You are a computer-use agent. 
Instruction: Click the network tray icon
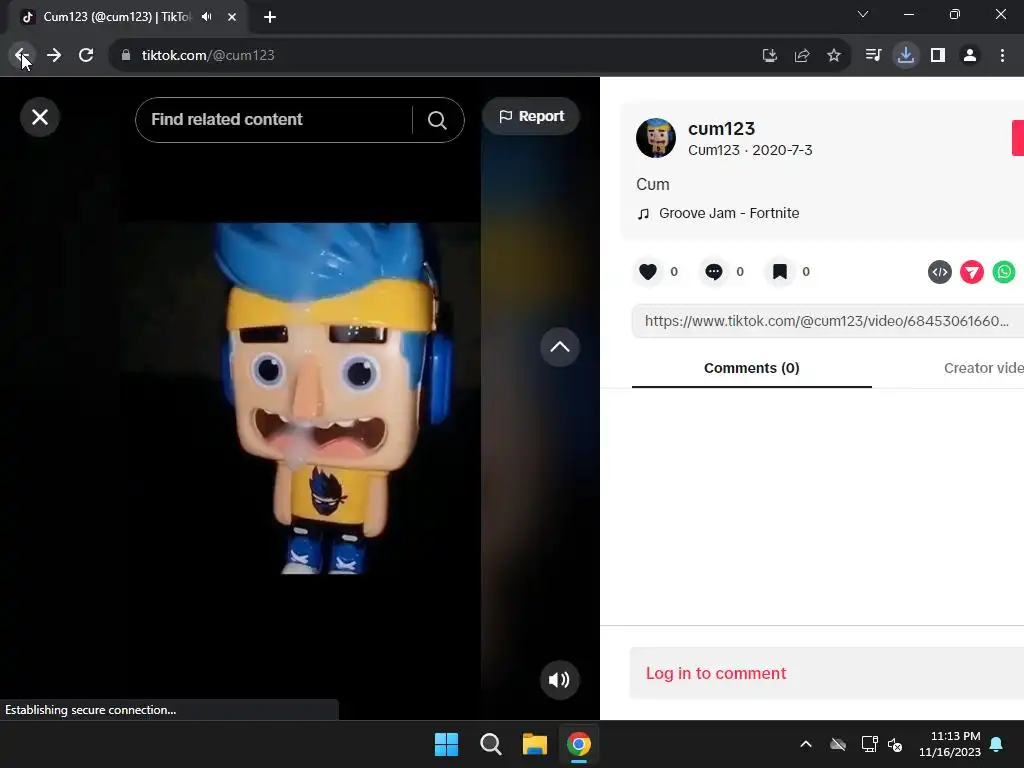click(x=869, y=744)
